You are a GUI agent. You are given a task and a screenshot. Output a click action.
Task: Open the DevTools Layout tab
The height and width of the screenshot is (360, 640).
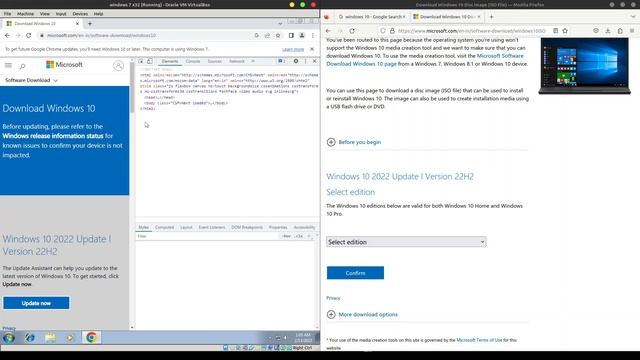(x=186, y=227)
